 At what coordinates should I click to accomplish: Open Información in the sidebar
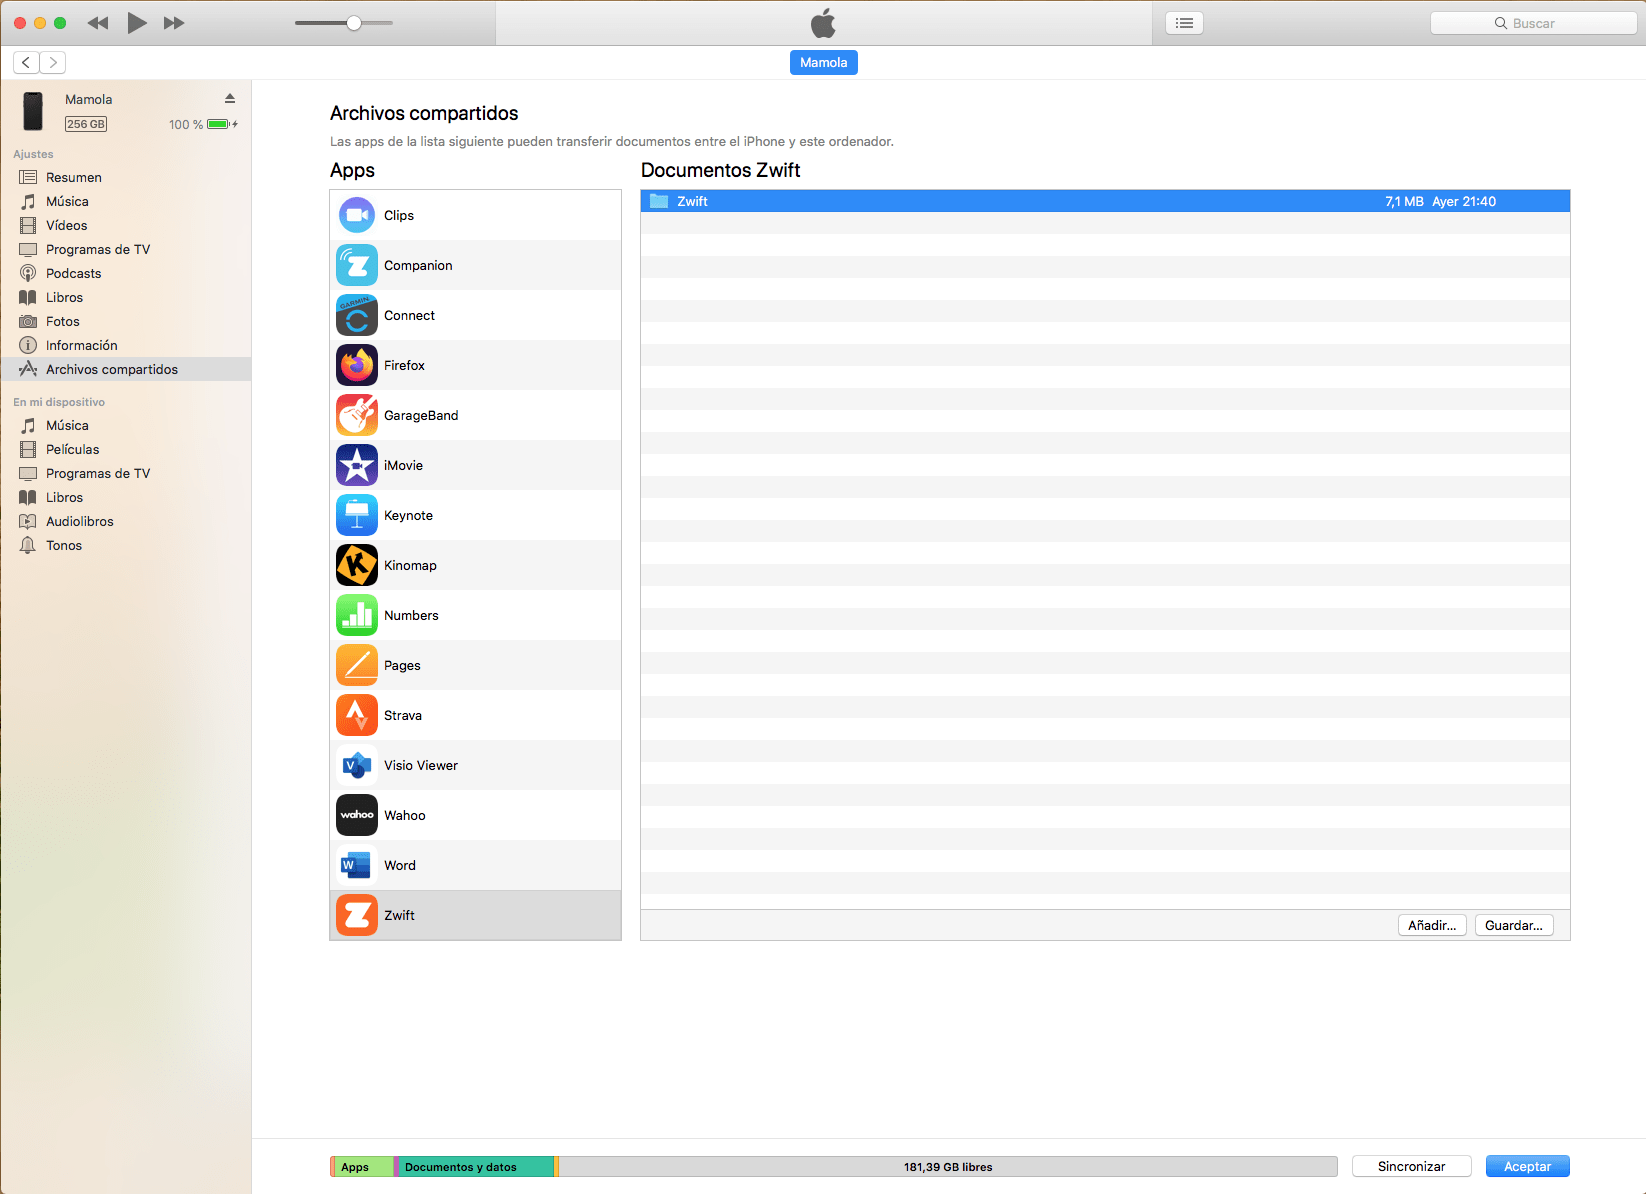(126, 345)
